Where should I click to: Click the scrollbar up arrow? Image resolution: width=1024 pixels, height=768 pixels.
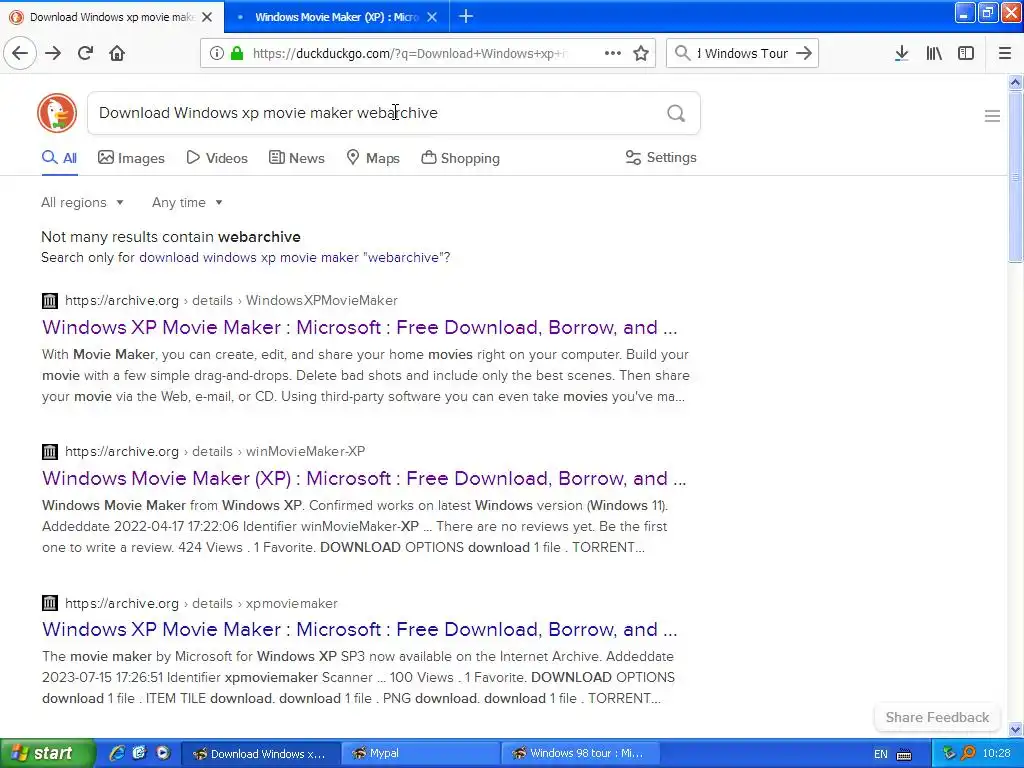click(1015, 82)
